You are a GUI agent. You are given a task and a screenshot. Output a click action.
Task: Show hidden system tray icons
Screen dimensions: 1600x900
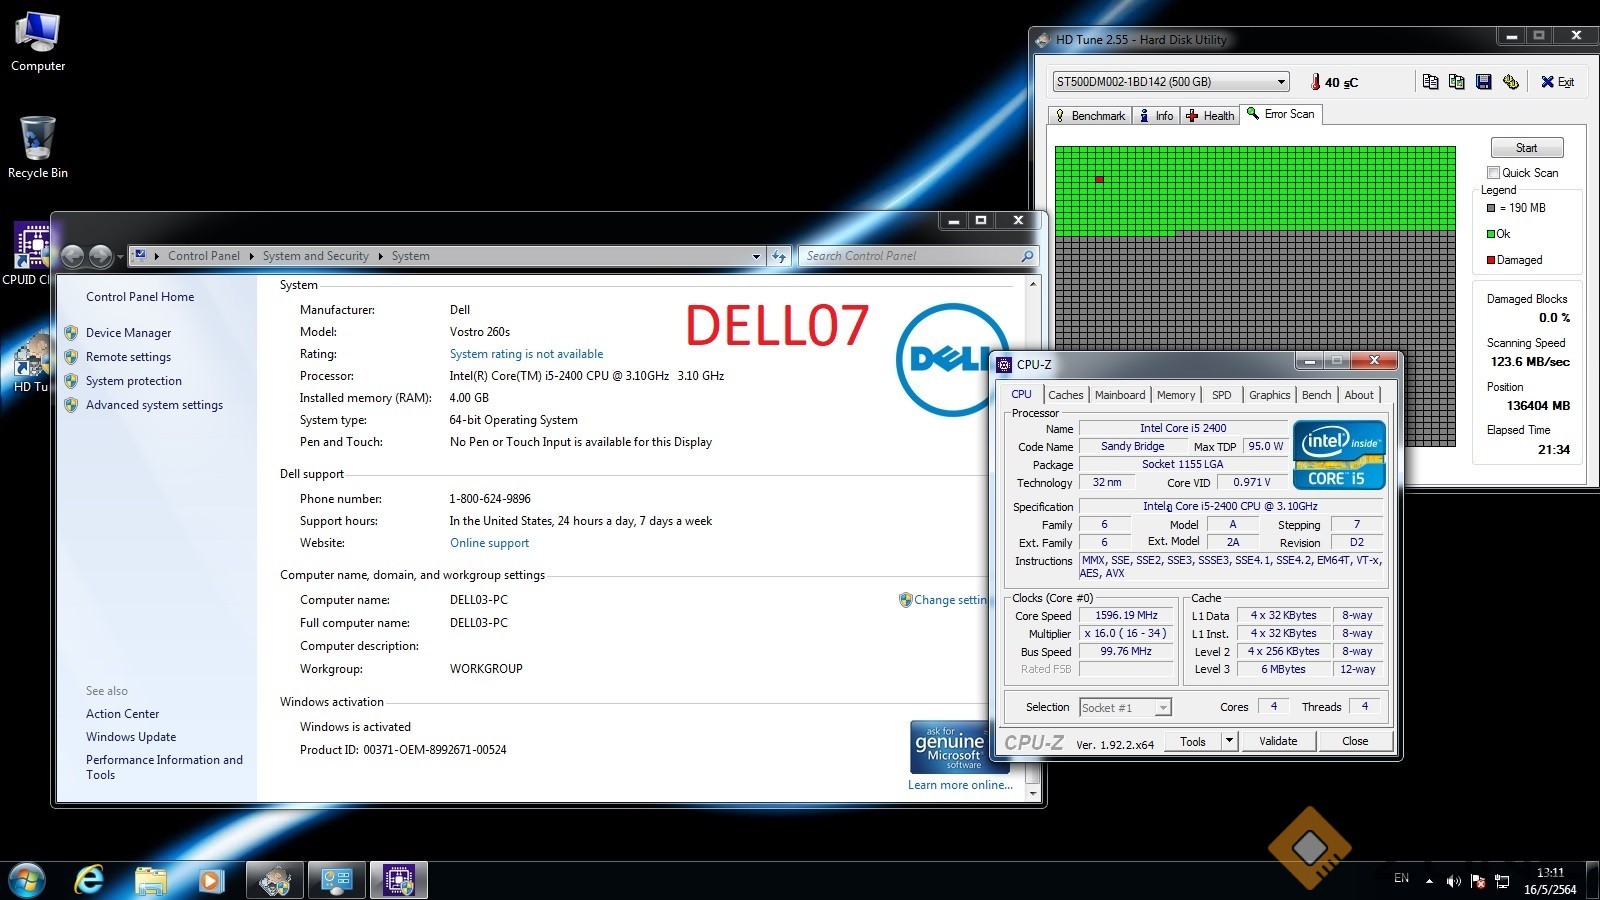click(x=1429, y=881)
